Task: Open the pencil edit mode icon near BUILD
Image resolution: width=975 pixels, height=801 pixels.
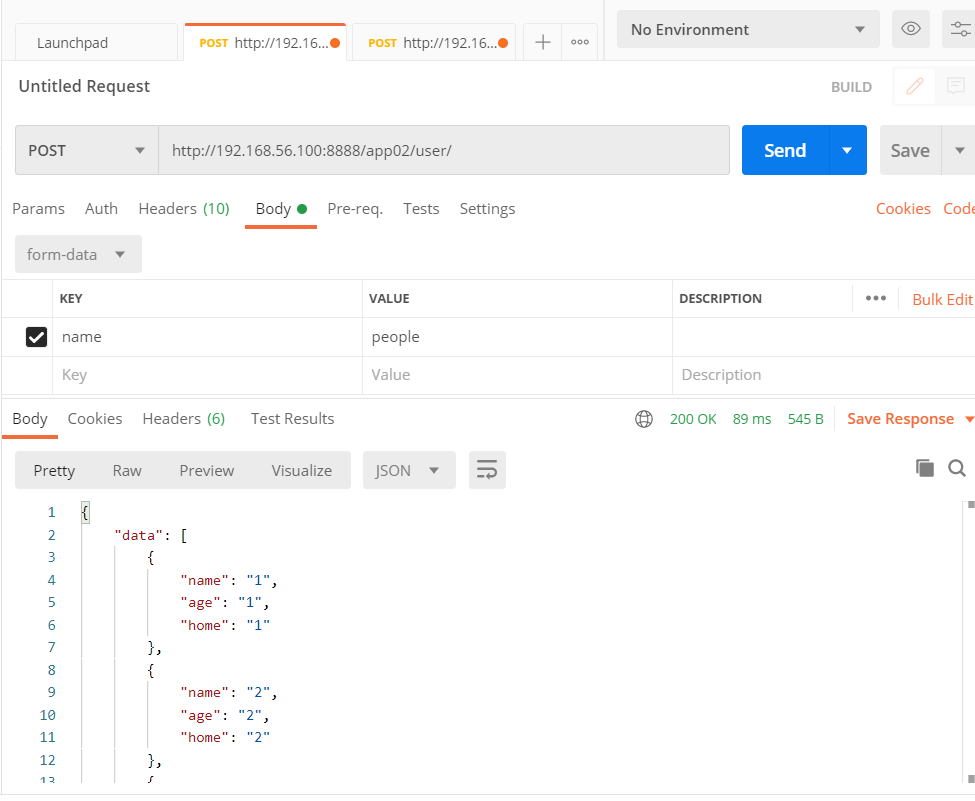Action: (914, 87)
